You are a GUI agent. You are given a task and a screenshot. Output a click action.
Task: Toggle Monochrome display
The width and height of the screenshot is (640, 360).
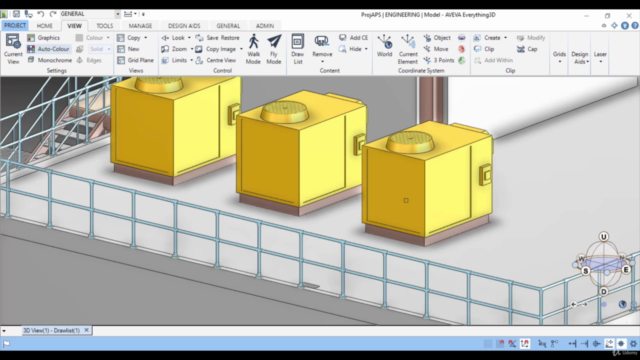tap(49, 60)
